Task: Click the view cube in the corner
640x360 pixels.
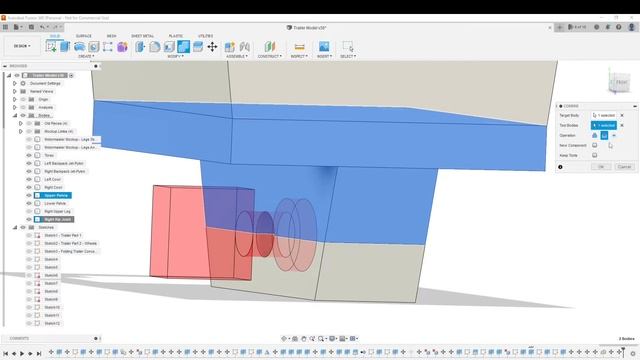Action: click(620, 82)
